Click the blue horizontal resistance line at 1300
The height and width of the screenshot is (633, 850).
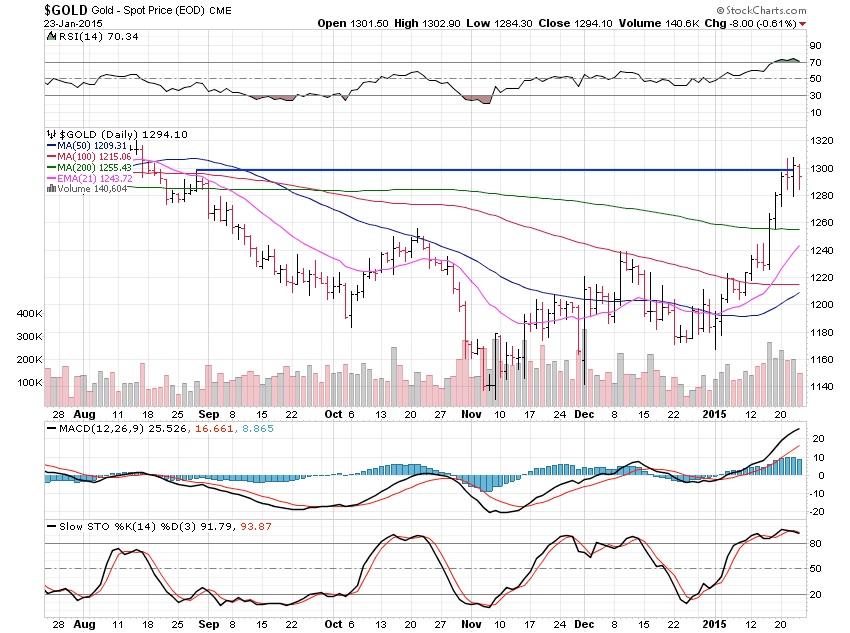coord(500,170)
